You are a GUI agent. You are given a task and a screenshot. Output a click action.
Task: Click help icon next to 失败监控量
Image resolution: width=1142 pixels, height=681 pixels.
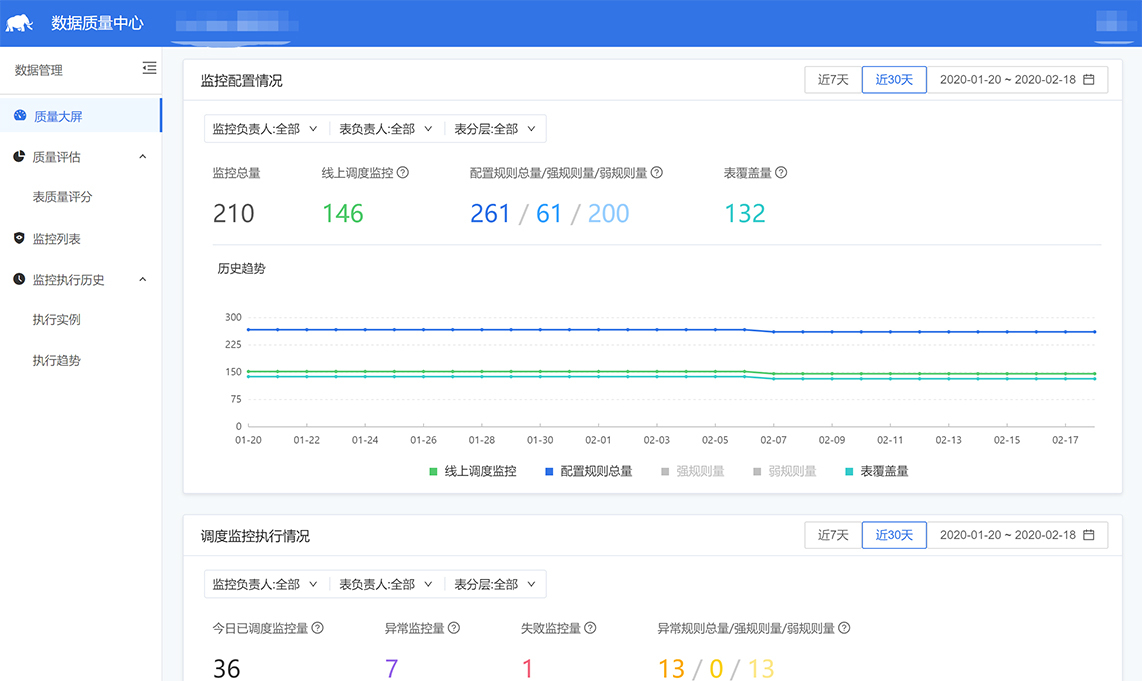click(590, 628)
